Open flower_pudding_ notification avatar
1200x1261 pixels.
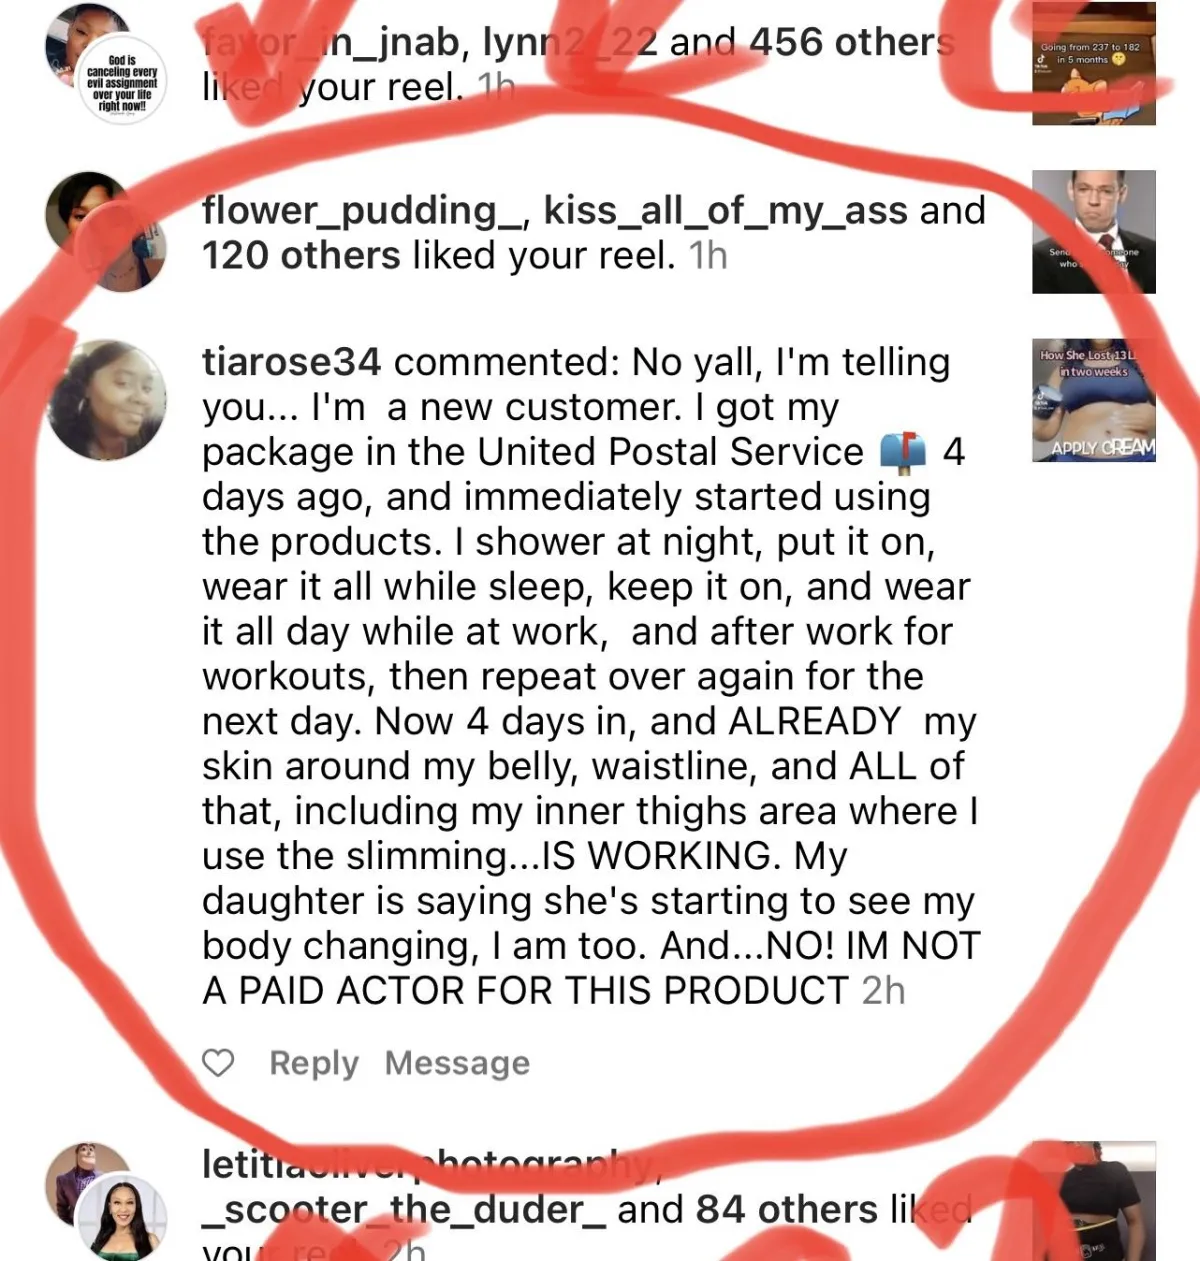106,231
